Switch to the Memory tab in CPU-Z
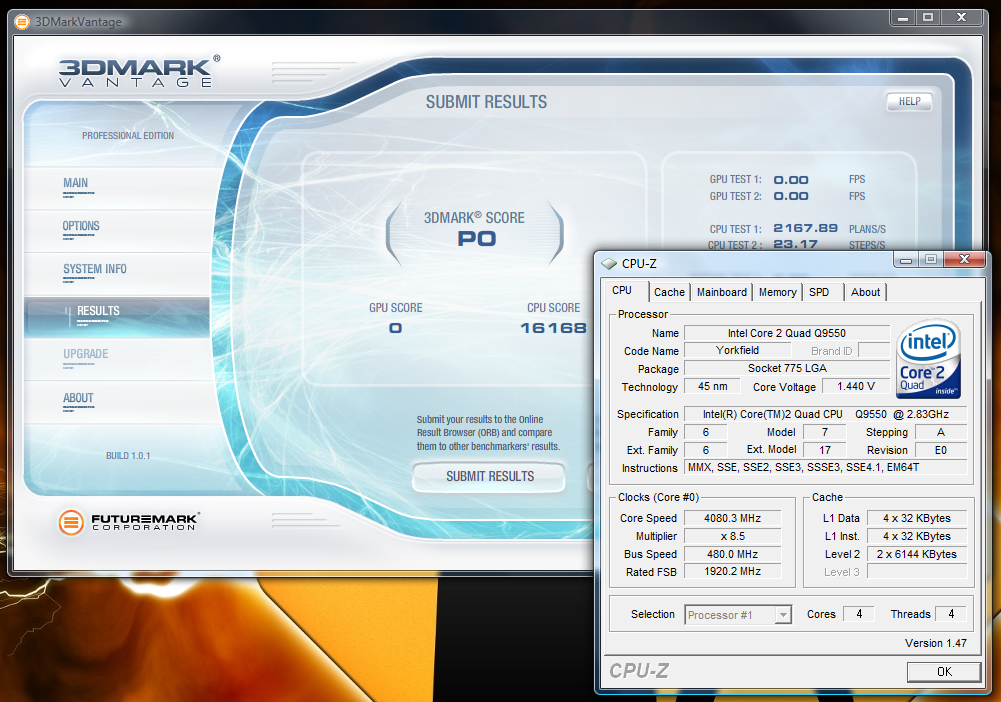The height and width of the screenshot is (702, 1001). (x=777, y=292)
